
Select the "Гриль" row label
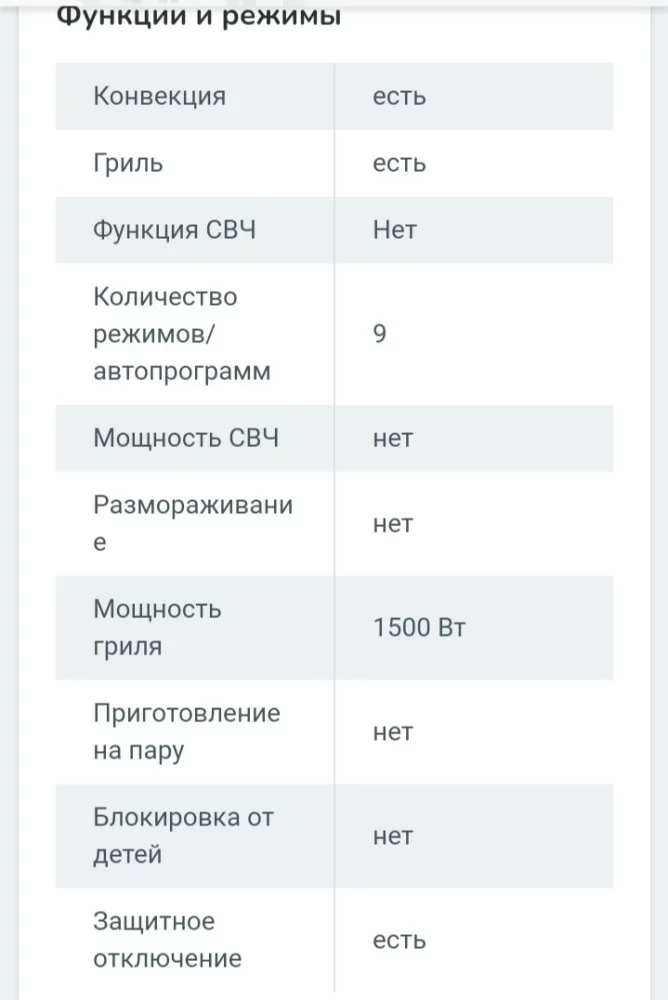coord(128,162)
